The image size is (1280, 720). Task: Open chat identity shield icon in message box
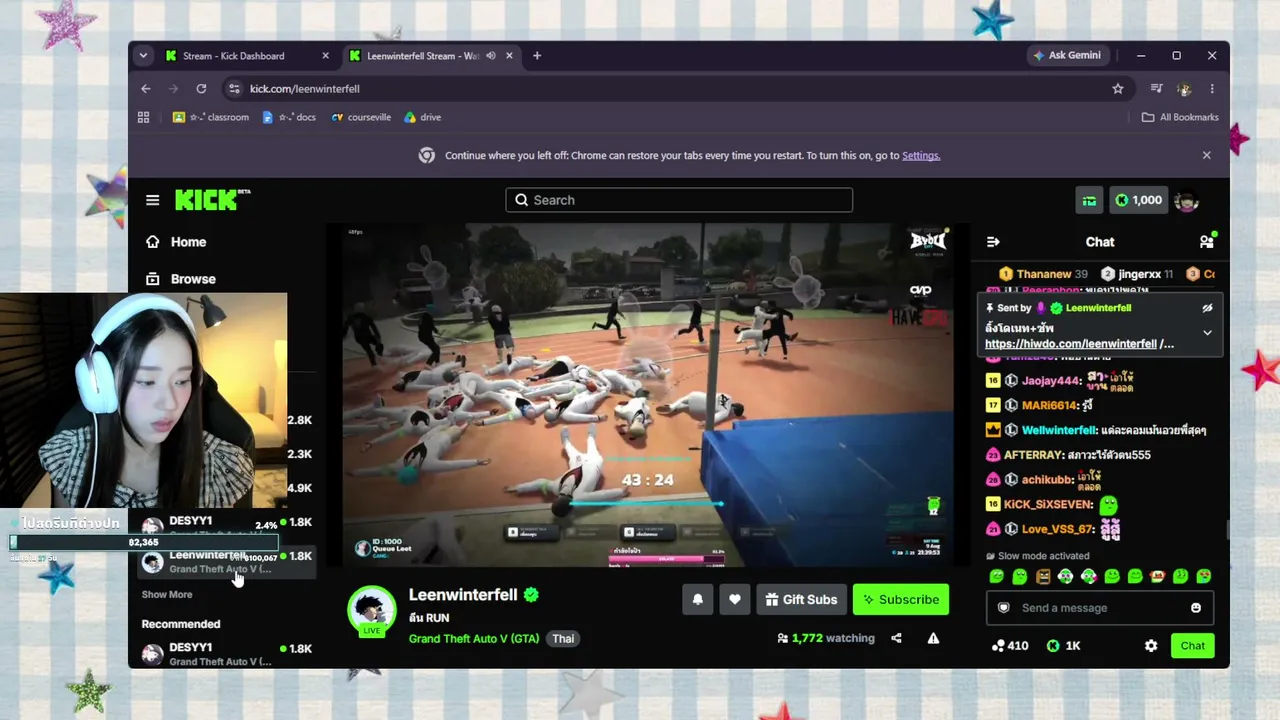[1004, 608]
